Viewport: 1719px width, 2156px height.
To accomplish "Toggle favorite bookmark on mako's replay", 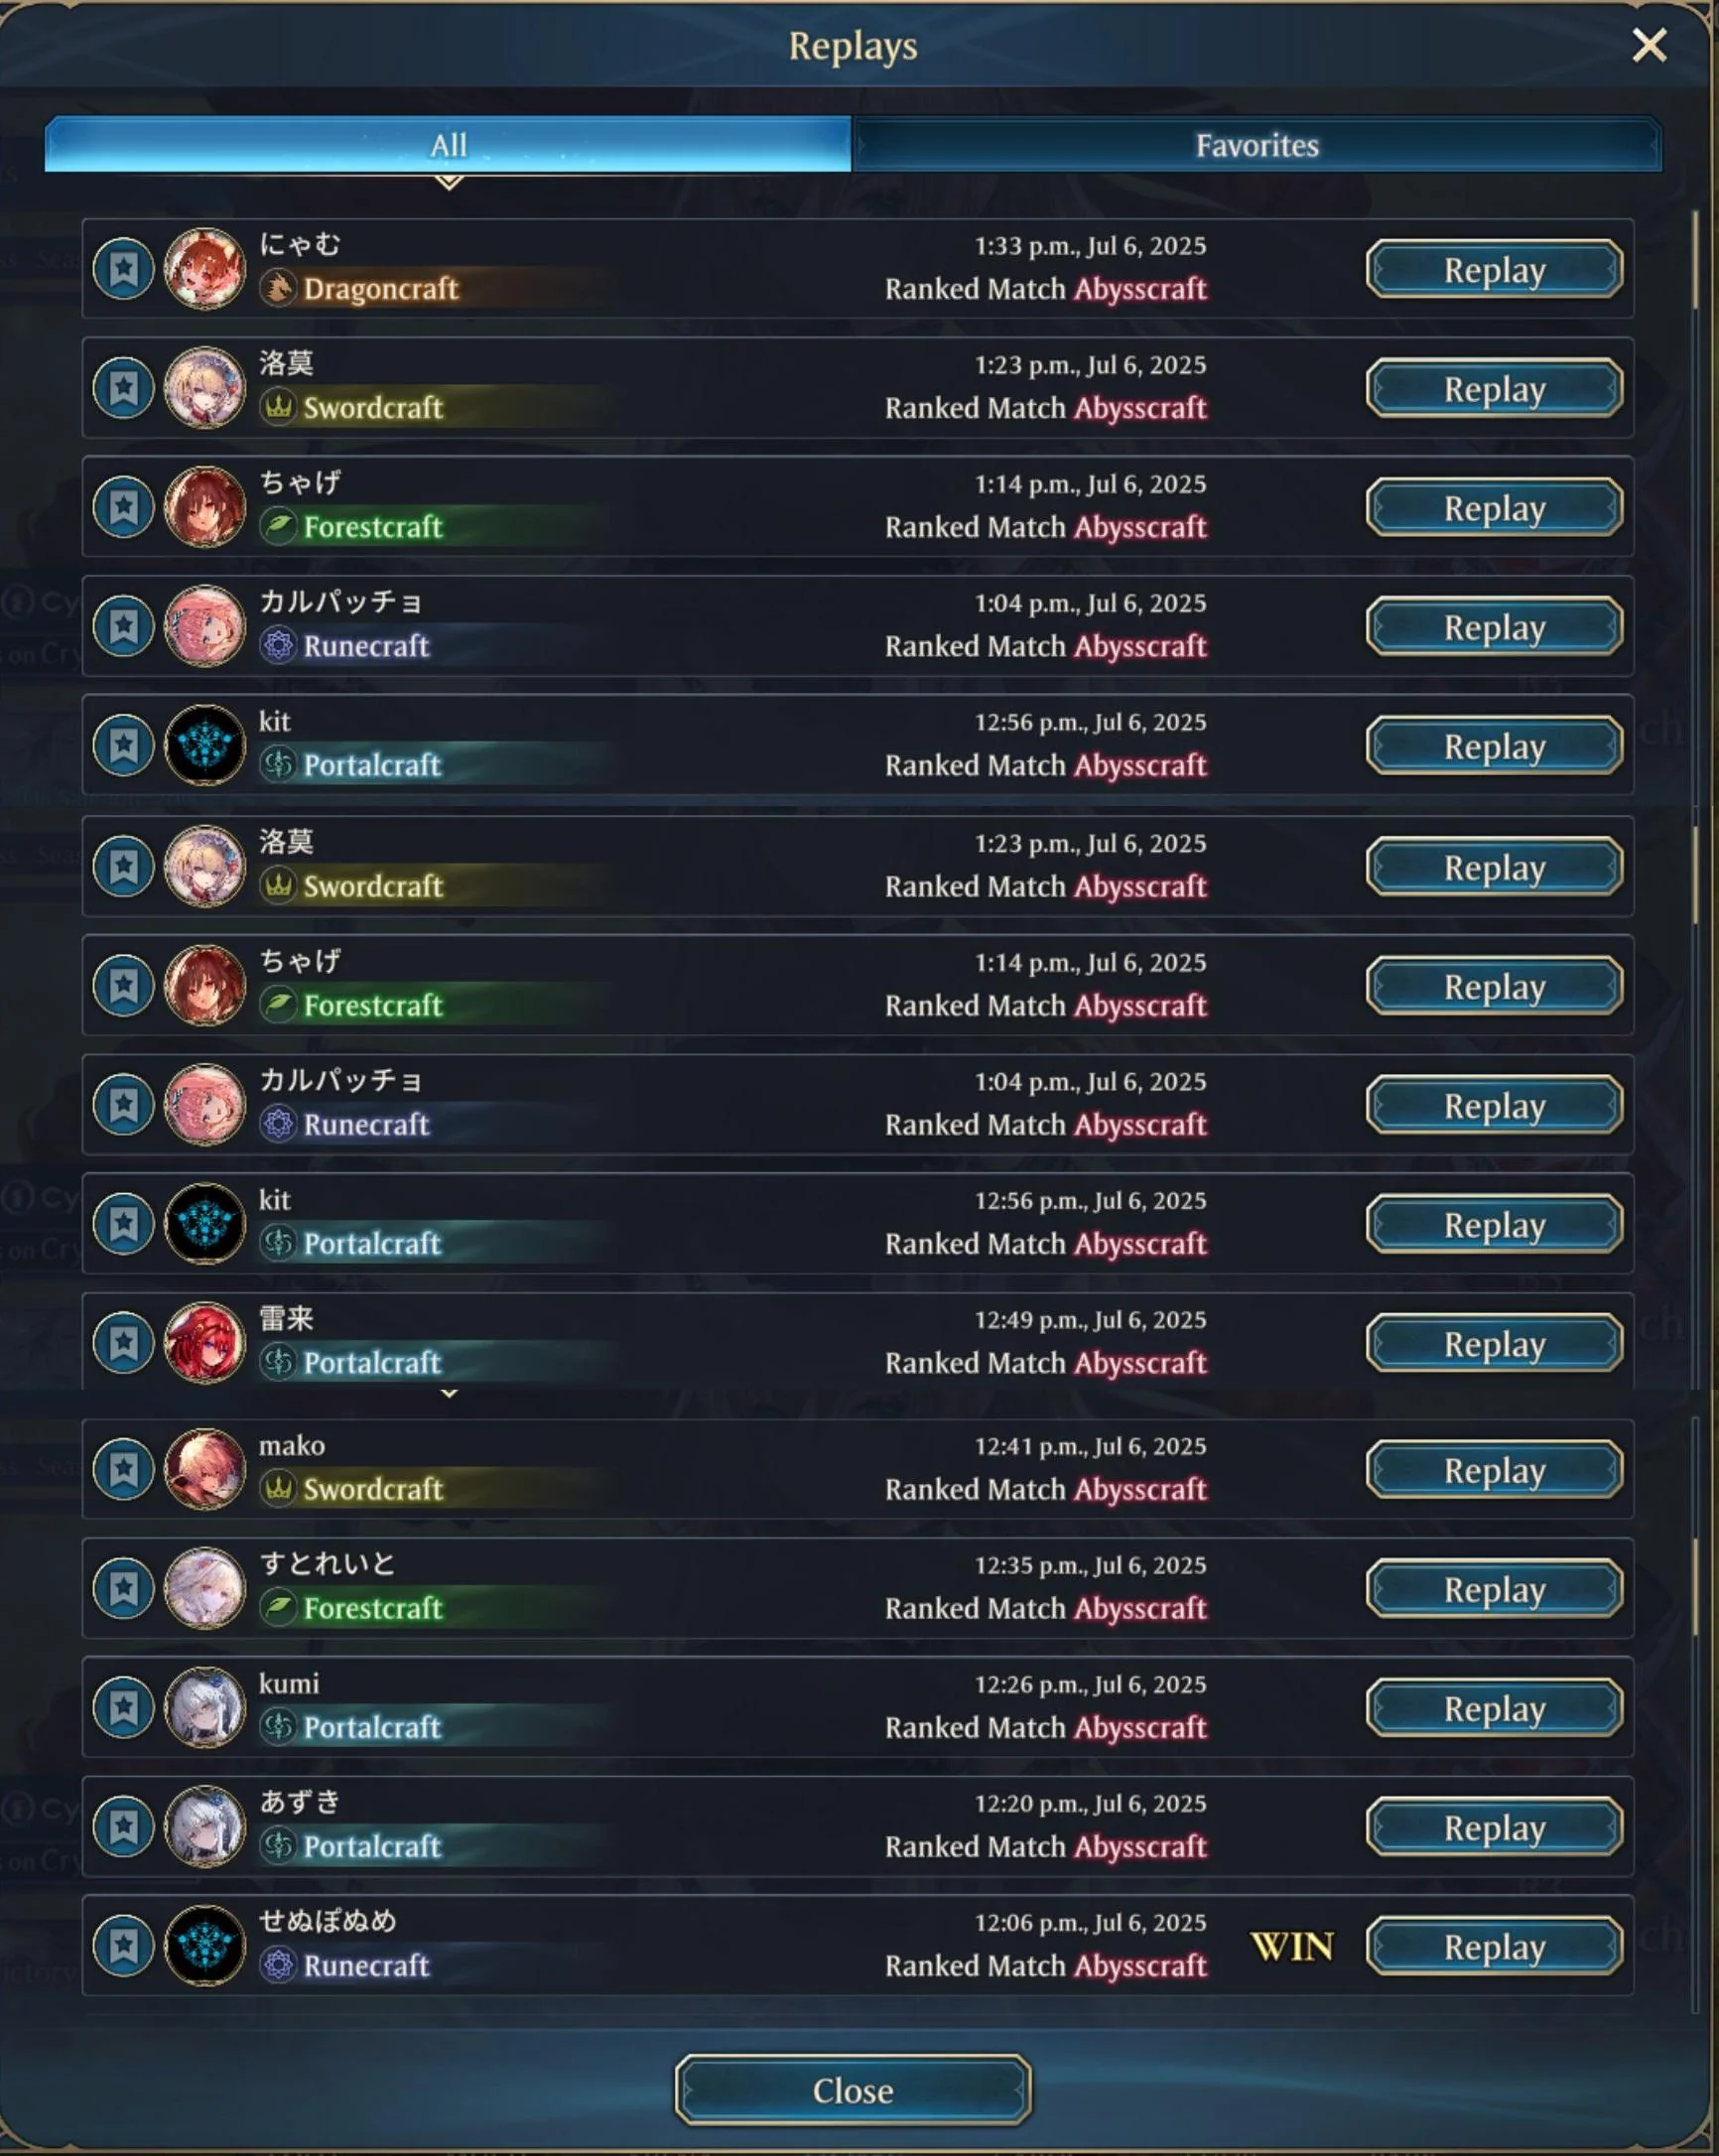I will click(x=123, y=1469).
